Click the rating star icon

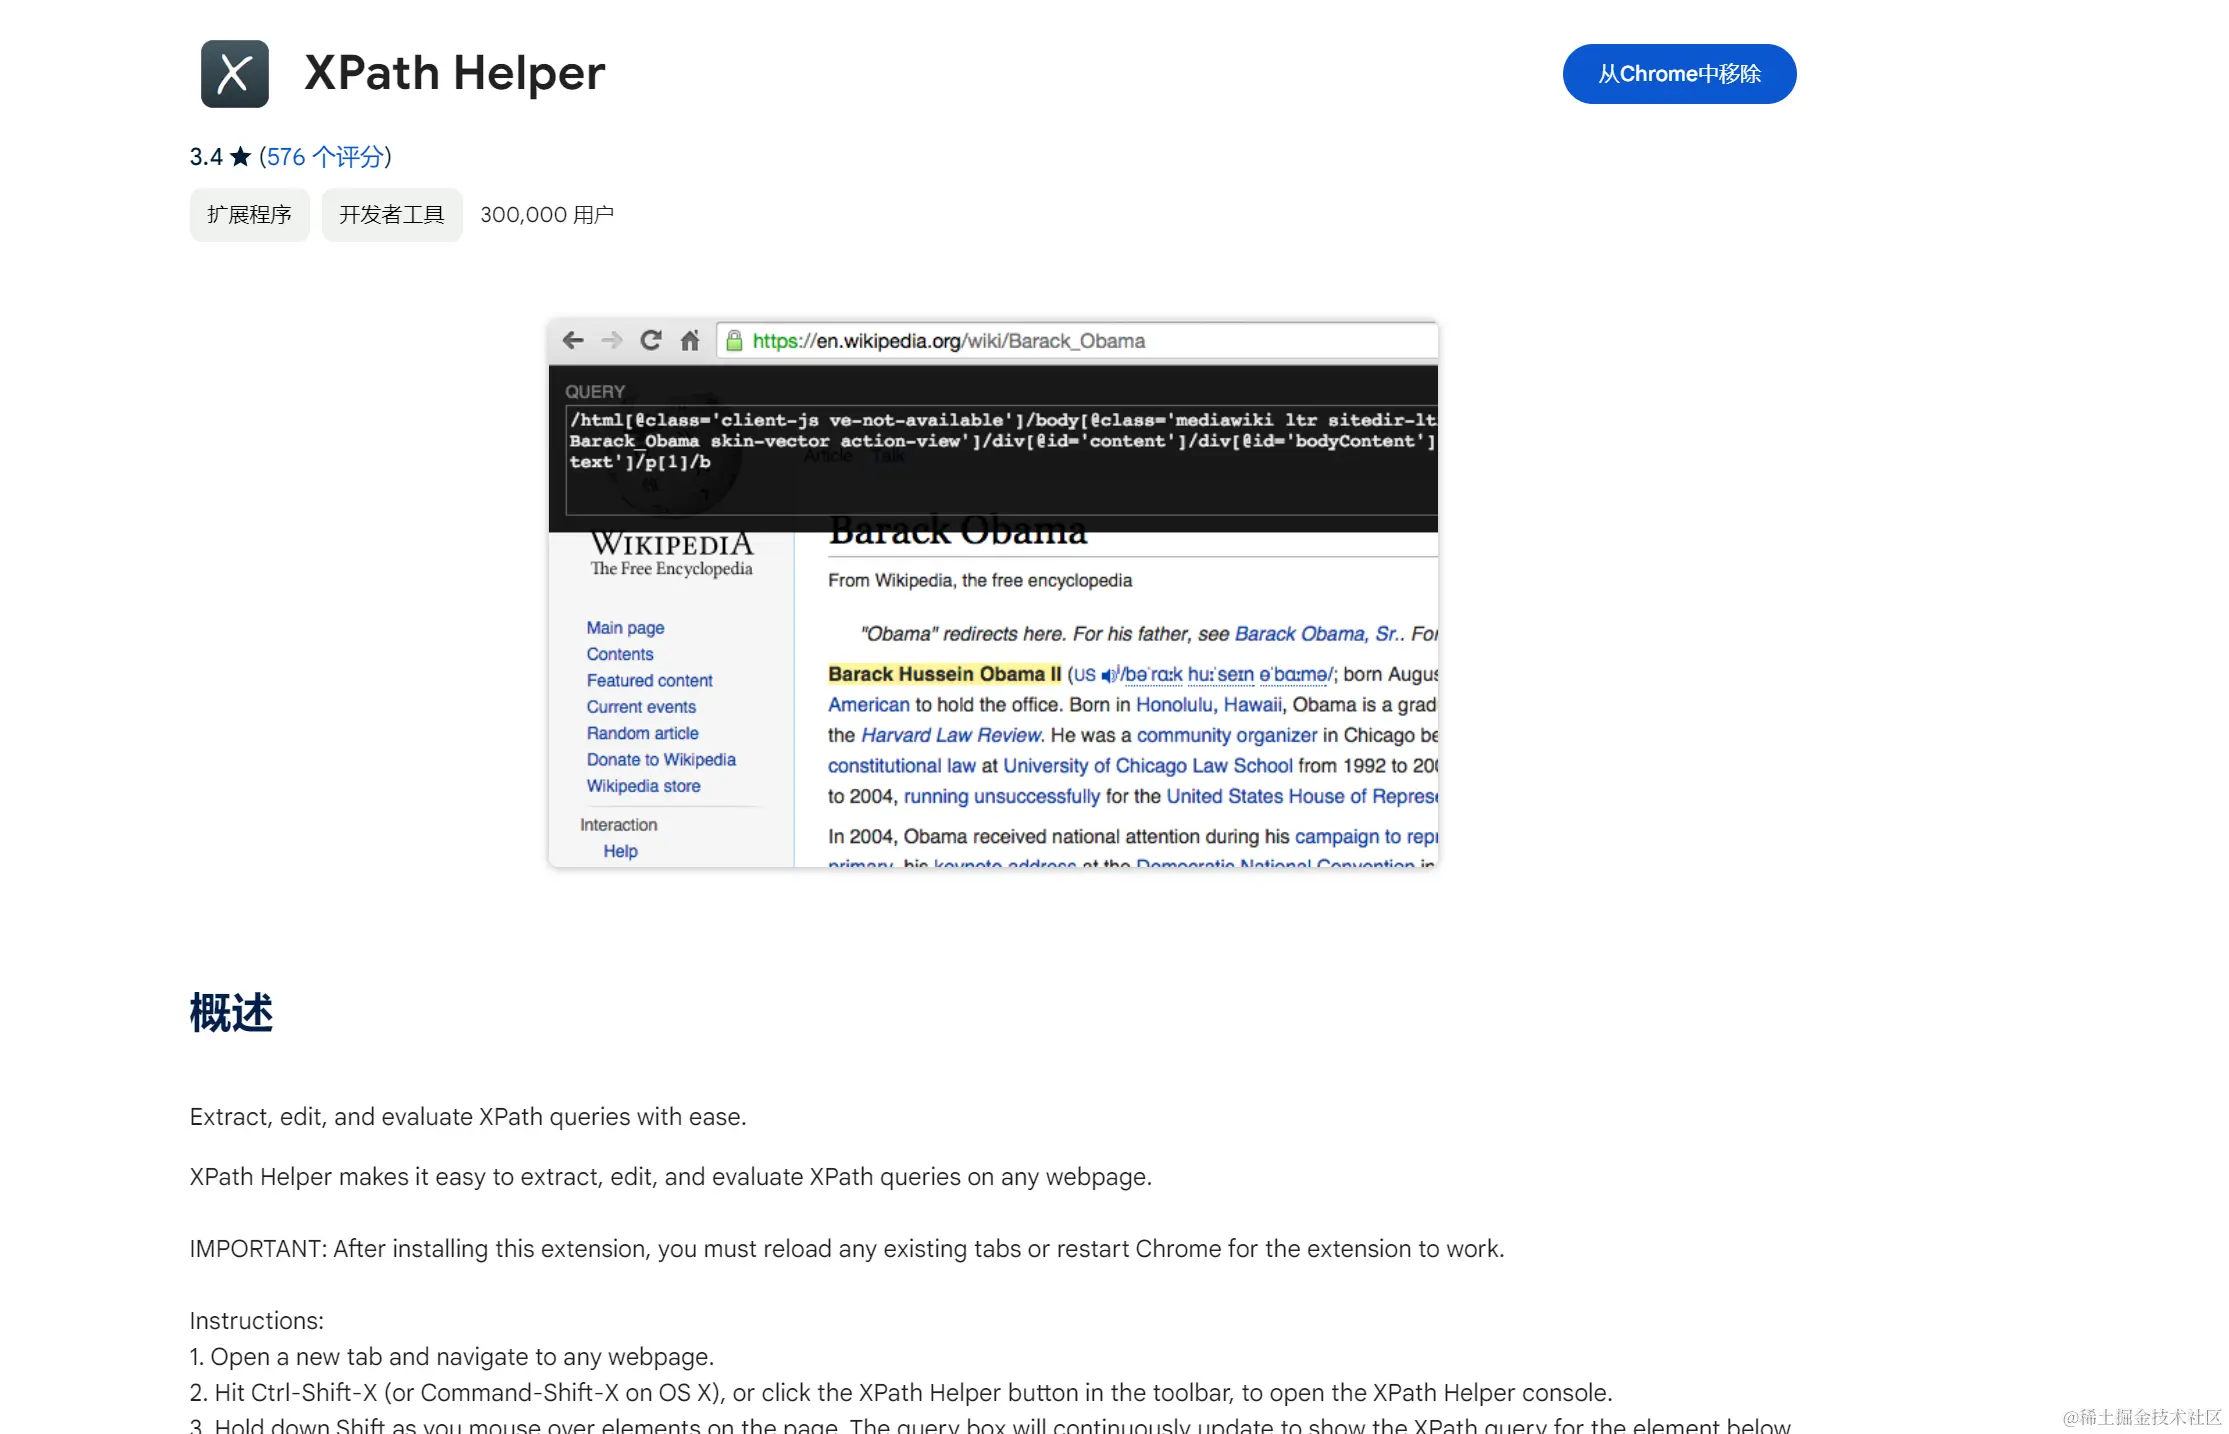tap(240, 157)
